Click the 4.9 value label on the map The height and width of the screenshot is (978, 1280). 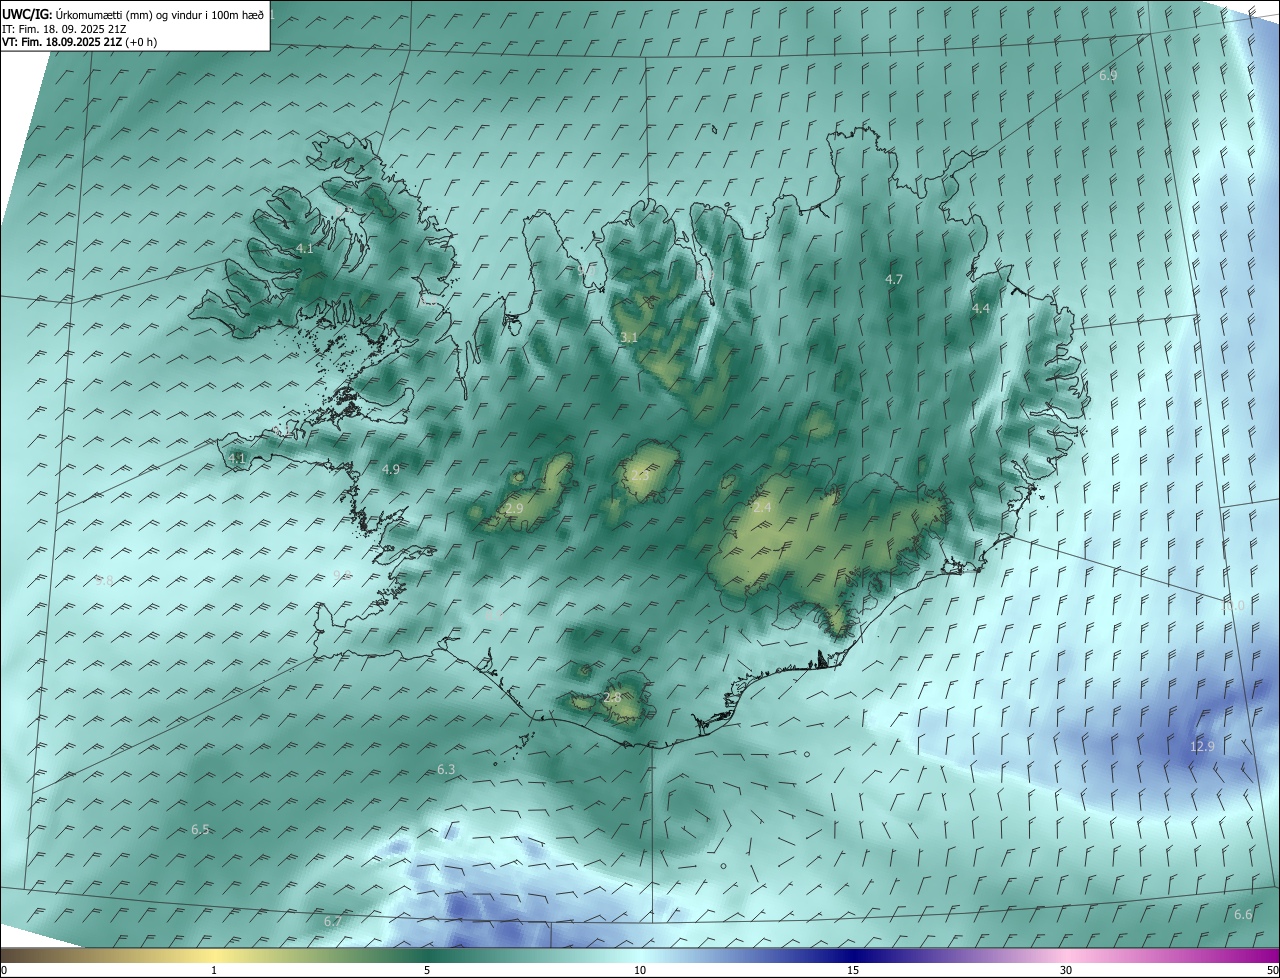pos(391,469)
